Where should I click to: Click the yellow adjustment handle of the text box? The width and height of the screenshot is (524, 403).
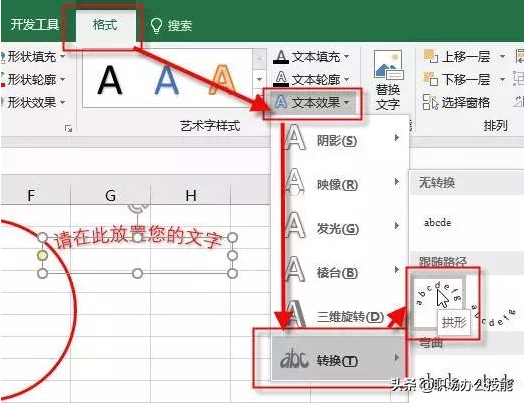[42, 256]
